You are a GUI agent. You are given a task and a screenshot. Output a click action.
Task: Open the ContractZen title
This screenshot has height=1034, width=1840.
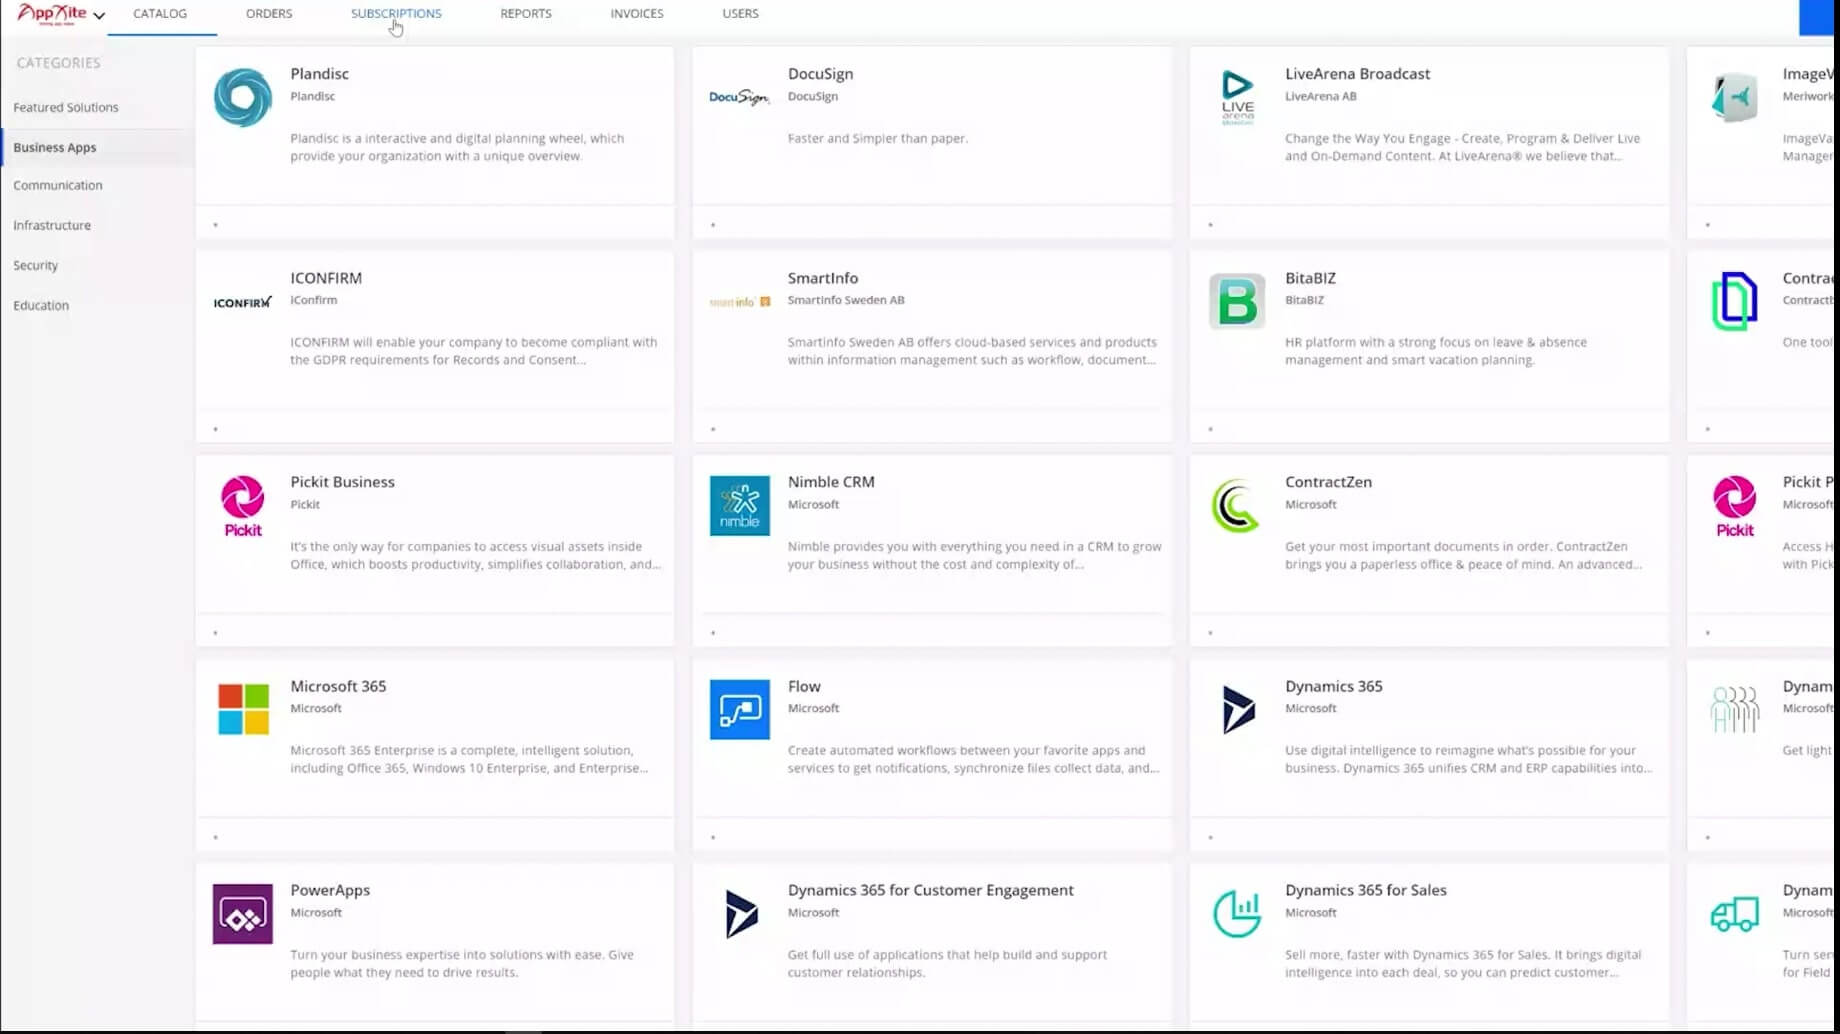tap(1328, 482)
